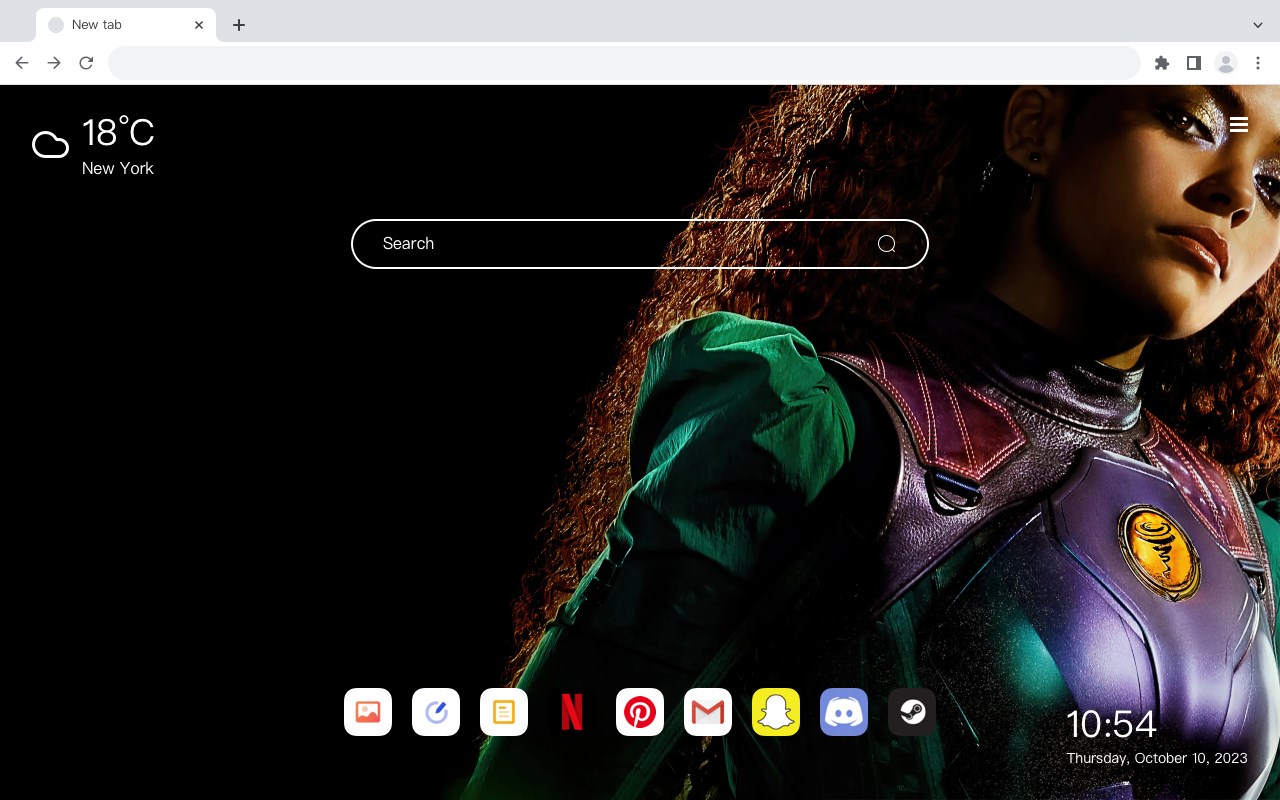Screen dimensions: 1280x800
Task: Focus the browser address bar
Action: point(624,63)
